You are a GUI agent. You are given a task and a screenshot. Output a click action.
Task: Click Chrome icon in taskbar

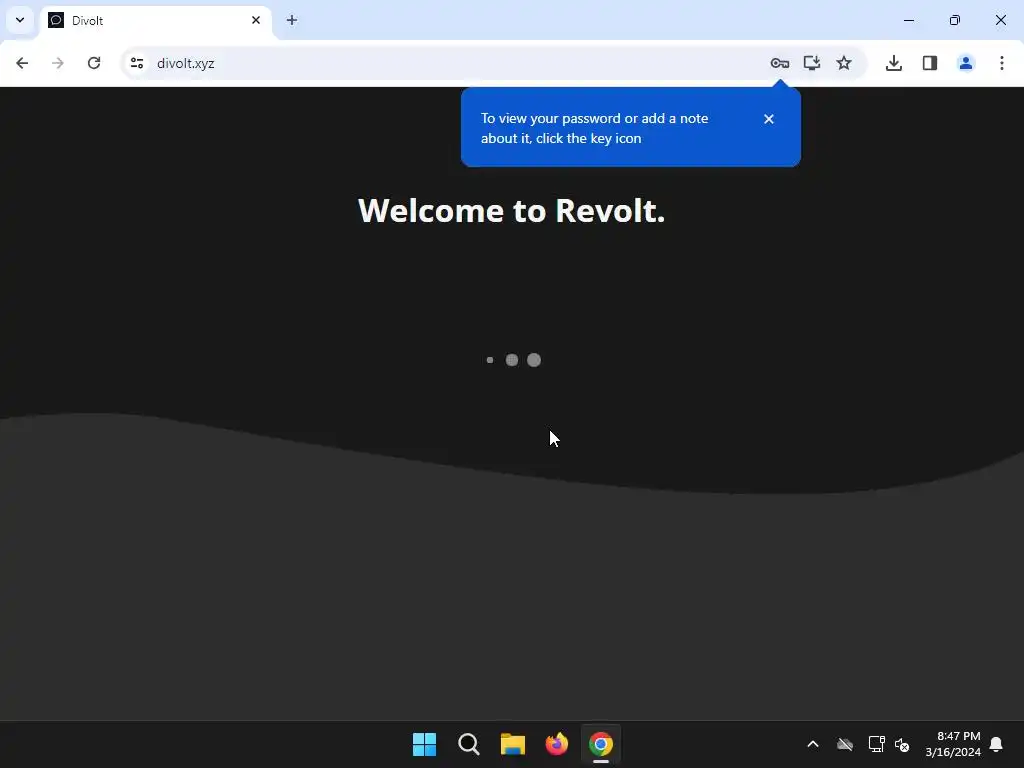tap(601, 744)
